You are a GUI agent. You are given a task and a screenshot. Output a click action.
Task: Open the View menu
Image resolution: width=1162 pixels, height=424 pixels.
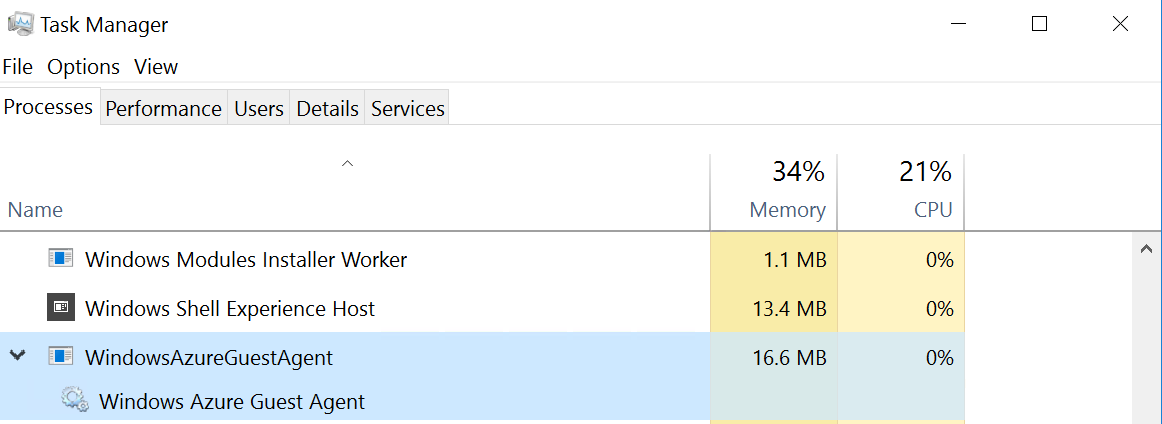[x=156, y=67]
